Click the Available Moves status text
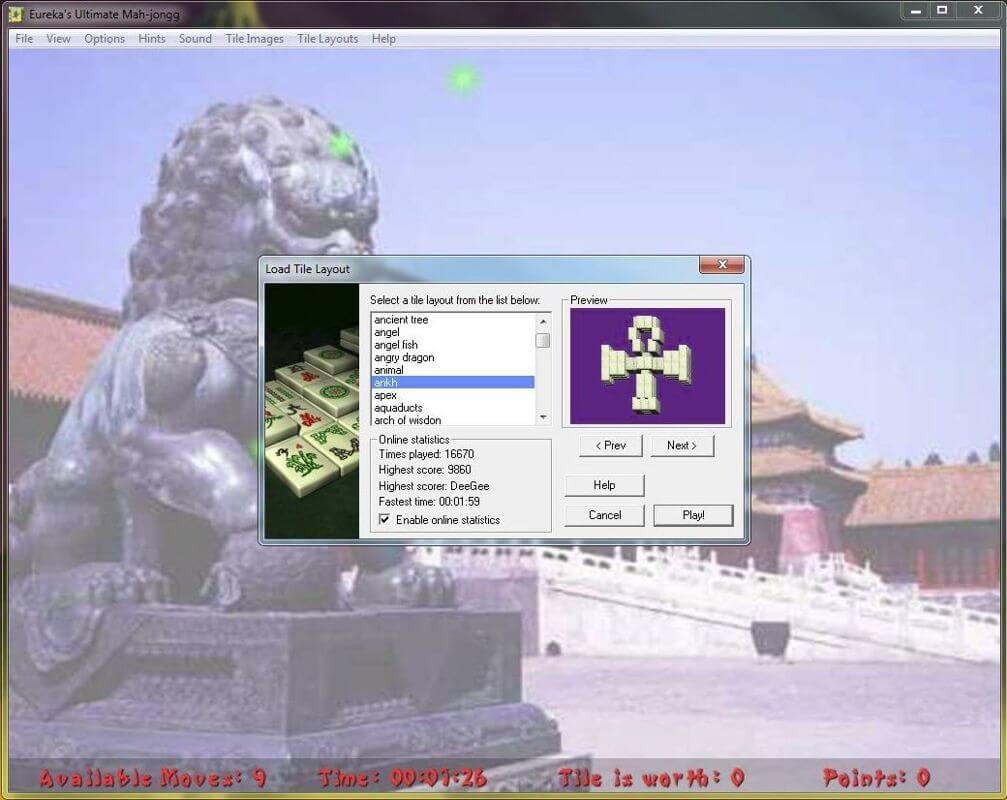The width and height of the screenshot is (1007, 800). 153,778
